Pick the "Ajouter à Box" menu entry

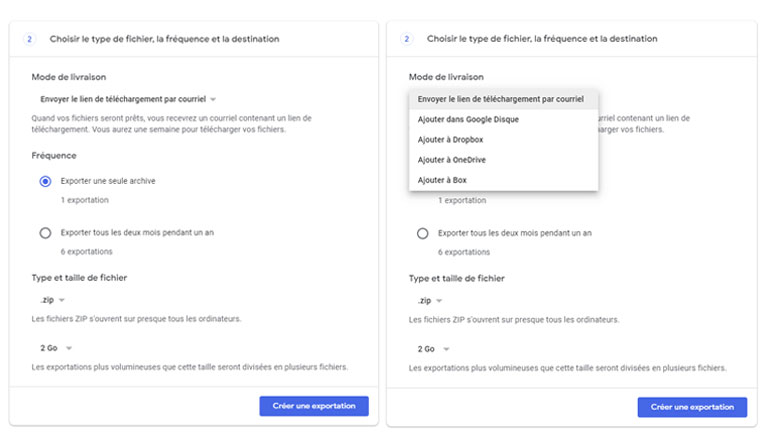click(x=442, y=180)
